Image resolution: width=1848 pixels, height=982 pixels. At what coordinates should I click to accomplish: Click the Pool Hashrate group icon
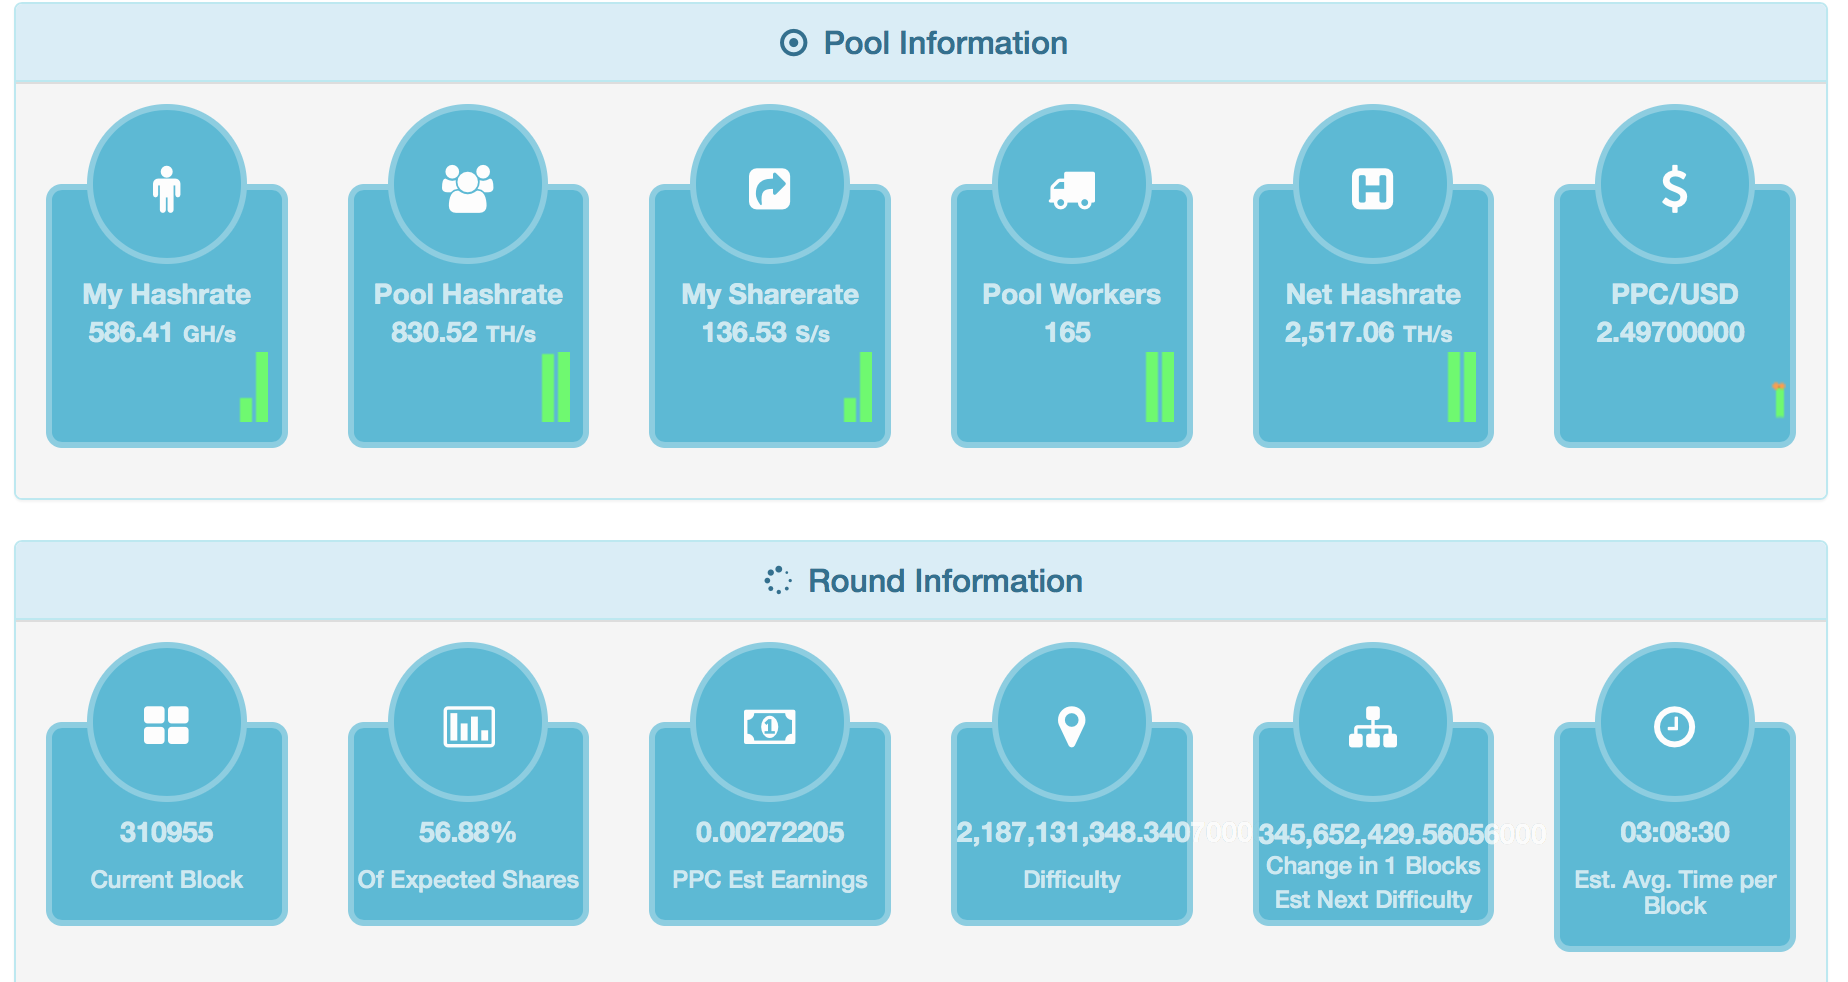pyautogui.click(x=468, y=188)
